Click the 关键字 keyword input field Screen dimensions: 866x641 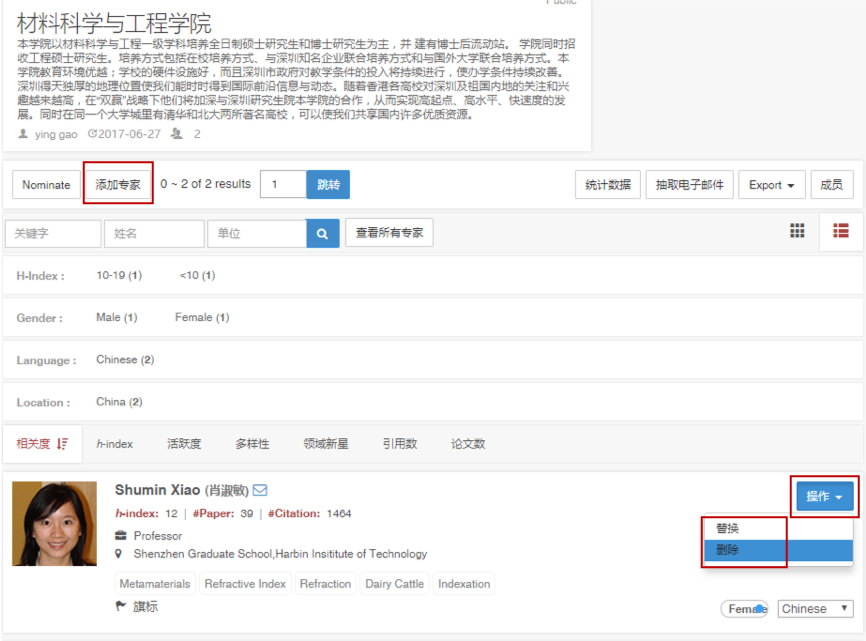(53, 234)
